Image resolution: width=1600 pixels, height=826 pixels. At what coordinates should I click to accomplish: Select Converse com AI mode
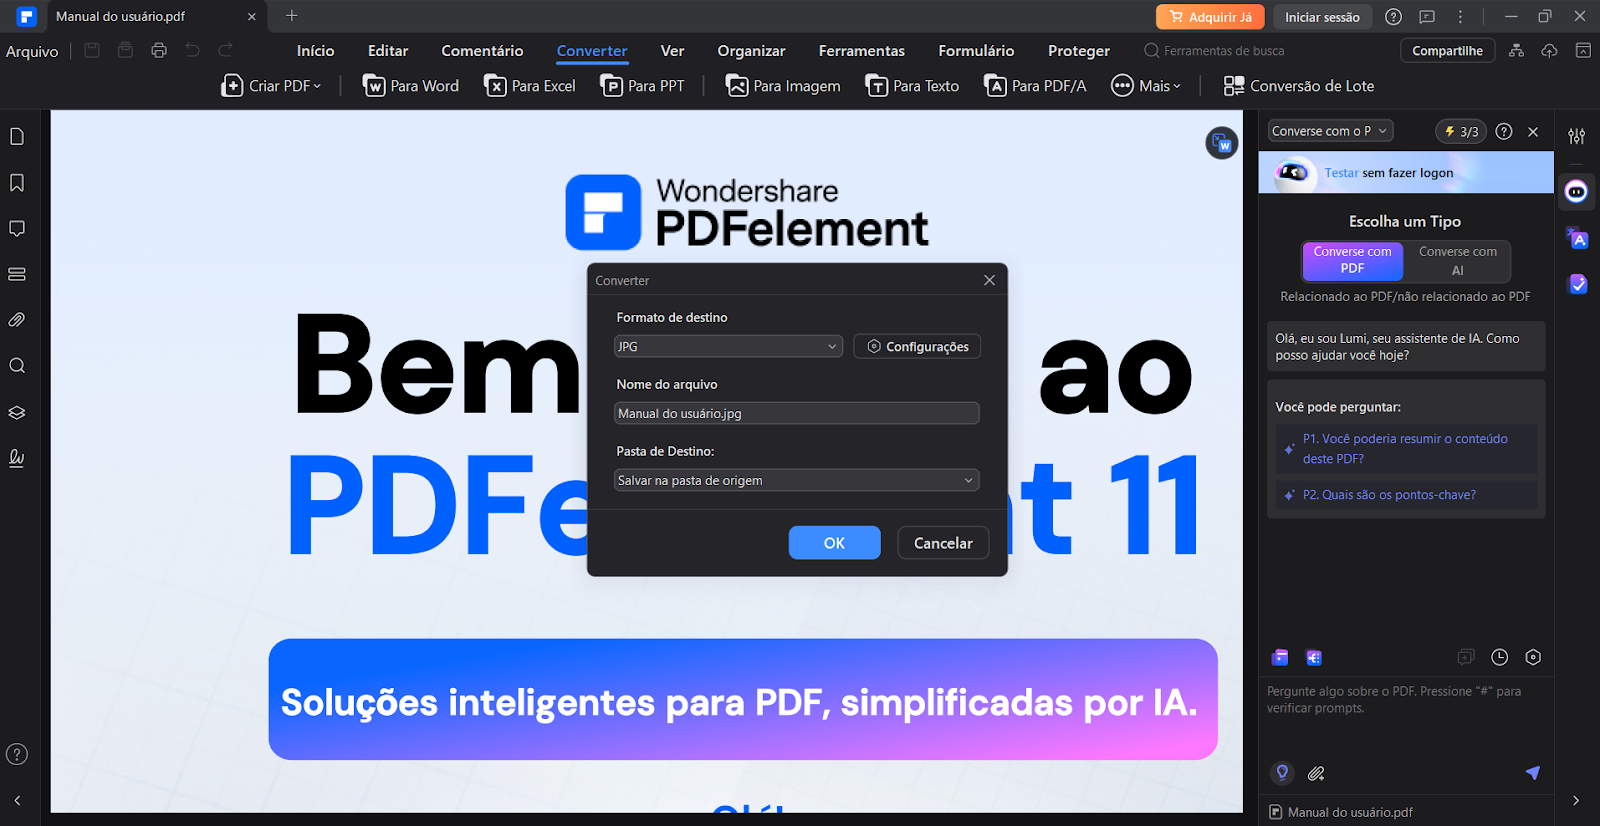[1457, 260]
